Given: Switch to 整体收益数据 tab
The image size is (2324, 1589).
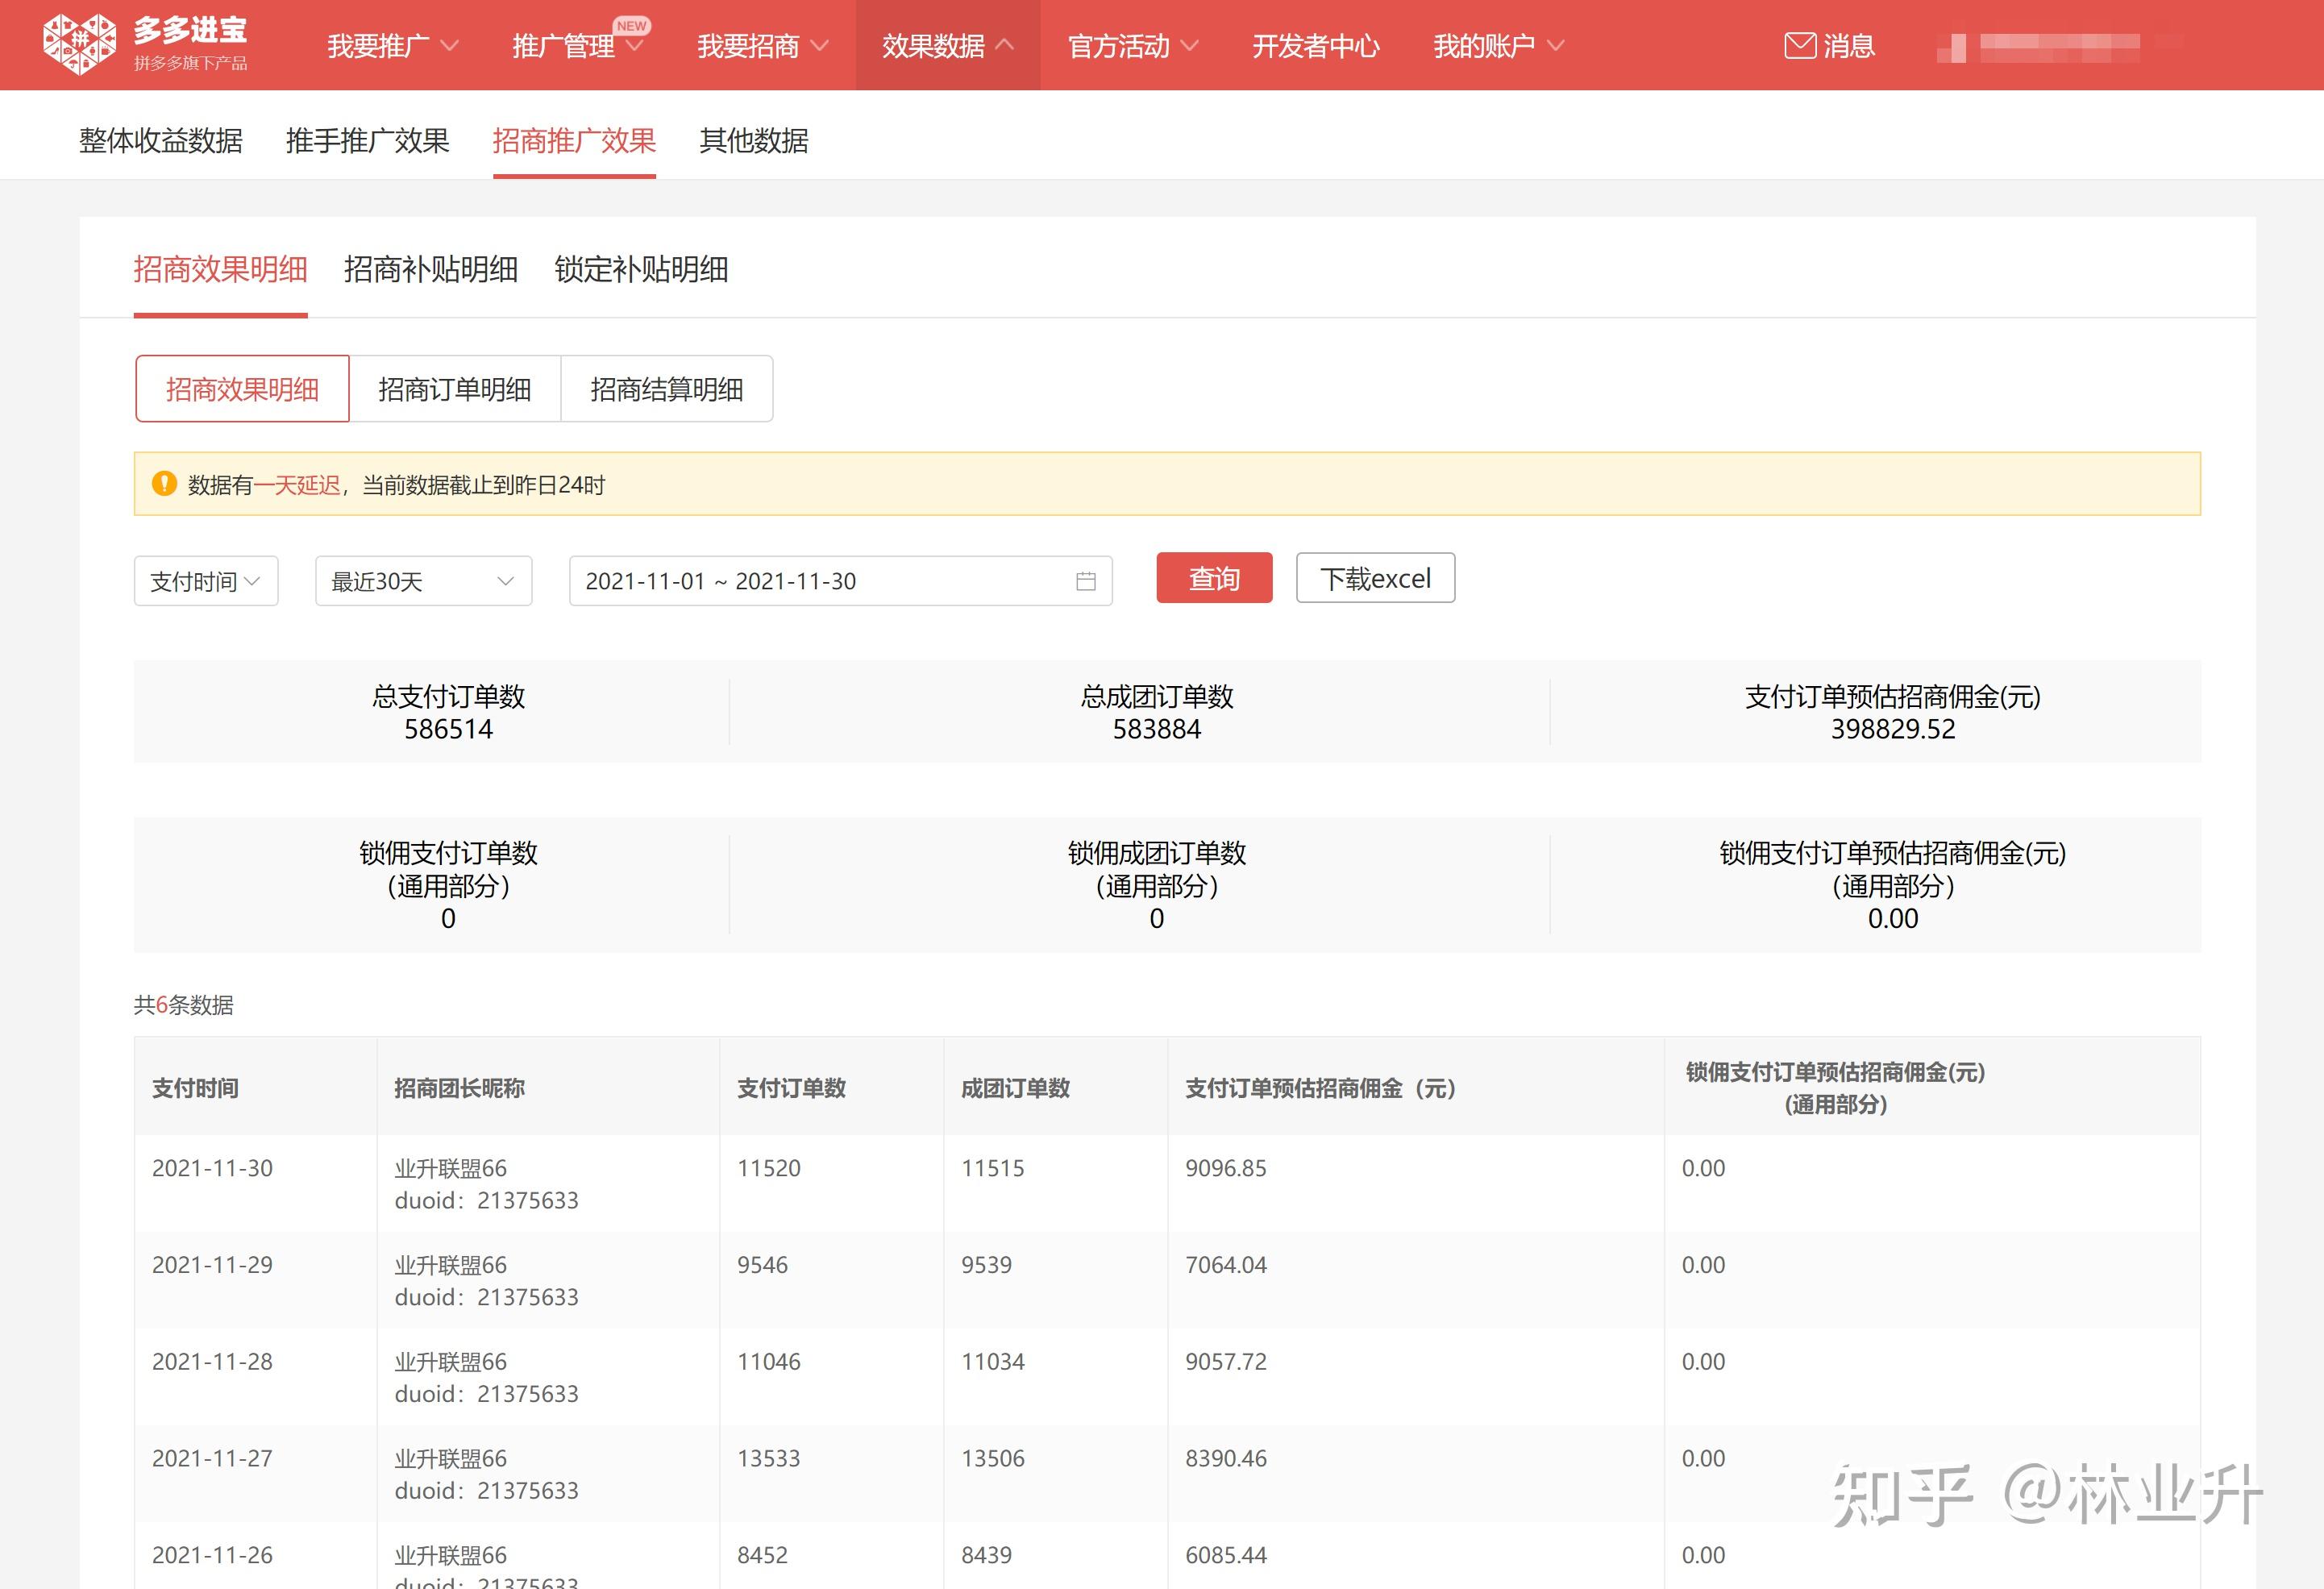Looking at the screenshot, I should (161, 141).
